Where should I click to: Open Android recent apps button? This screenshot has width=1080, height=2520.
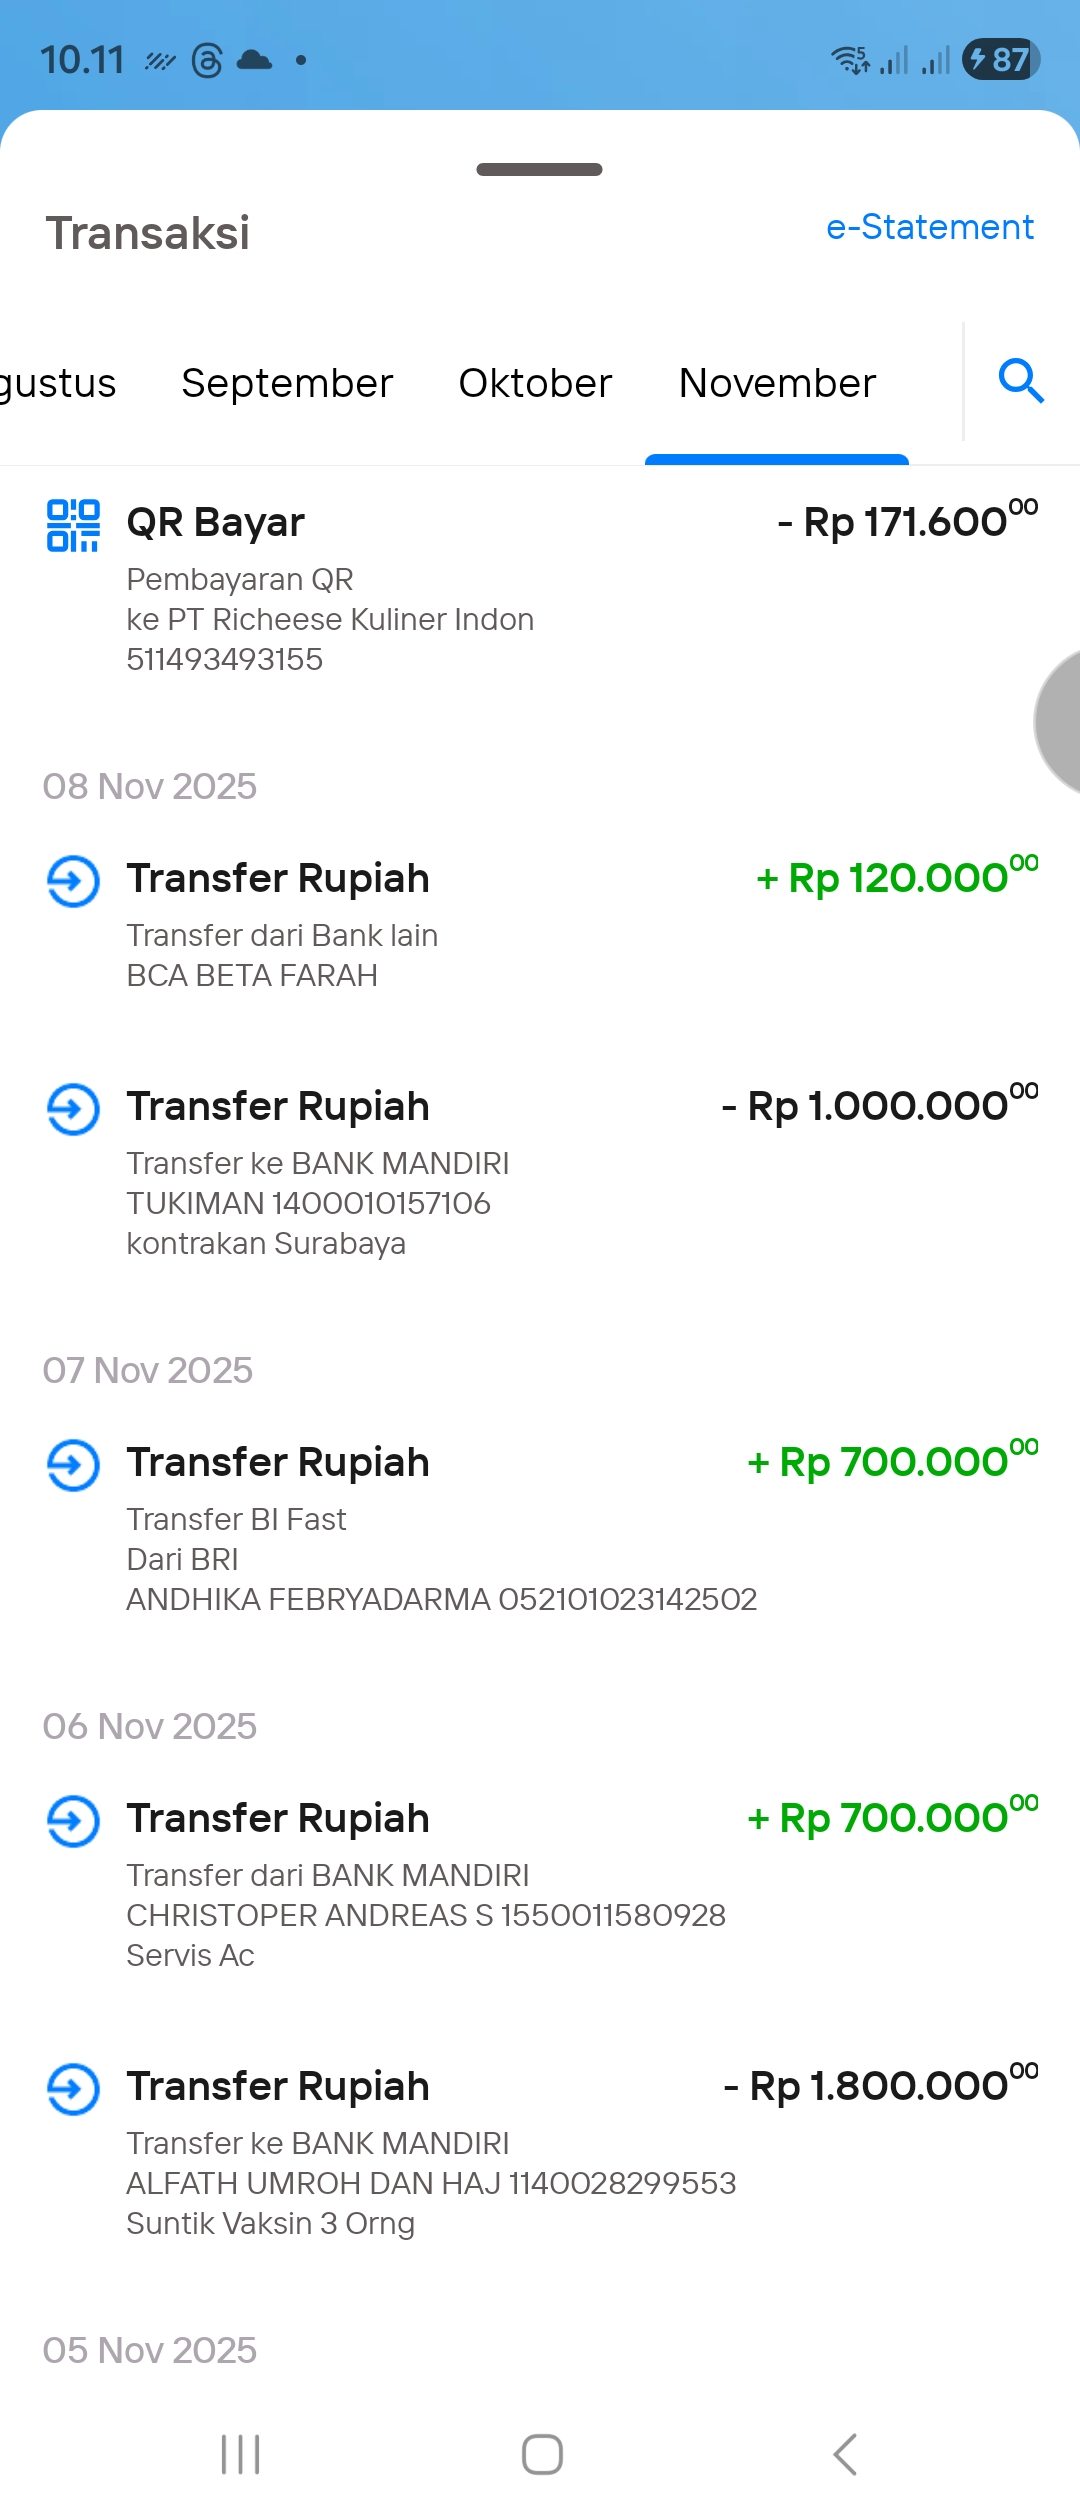241,2454
